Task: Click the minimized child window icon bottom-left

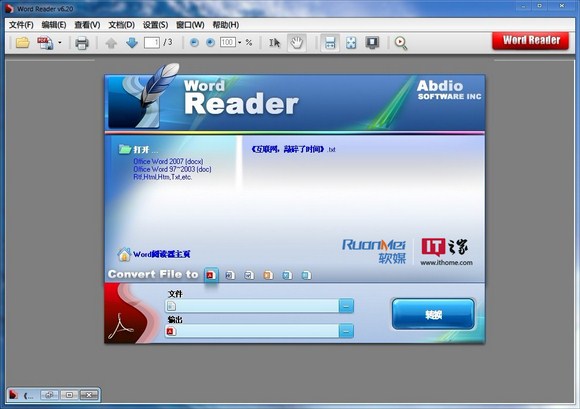Action: click(x=13, y=395)
